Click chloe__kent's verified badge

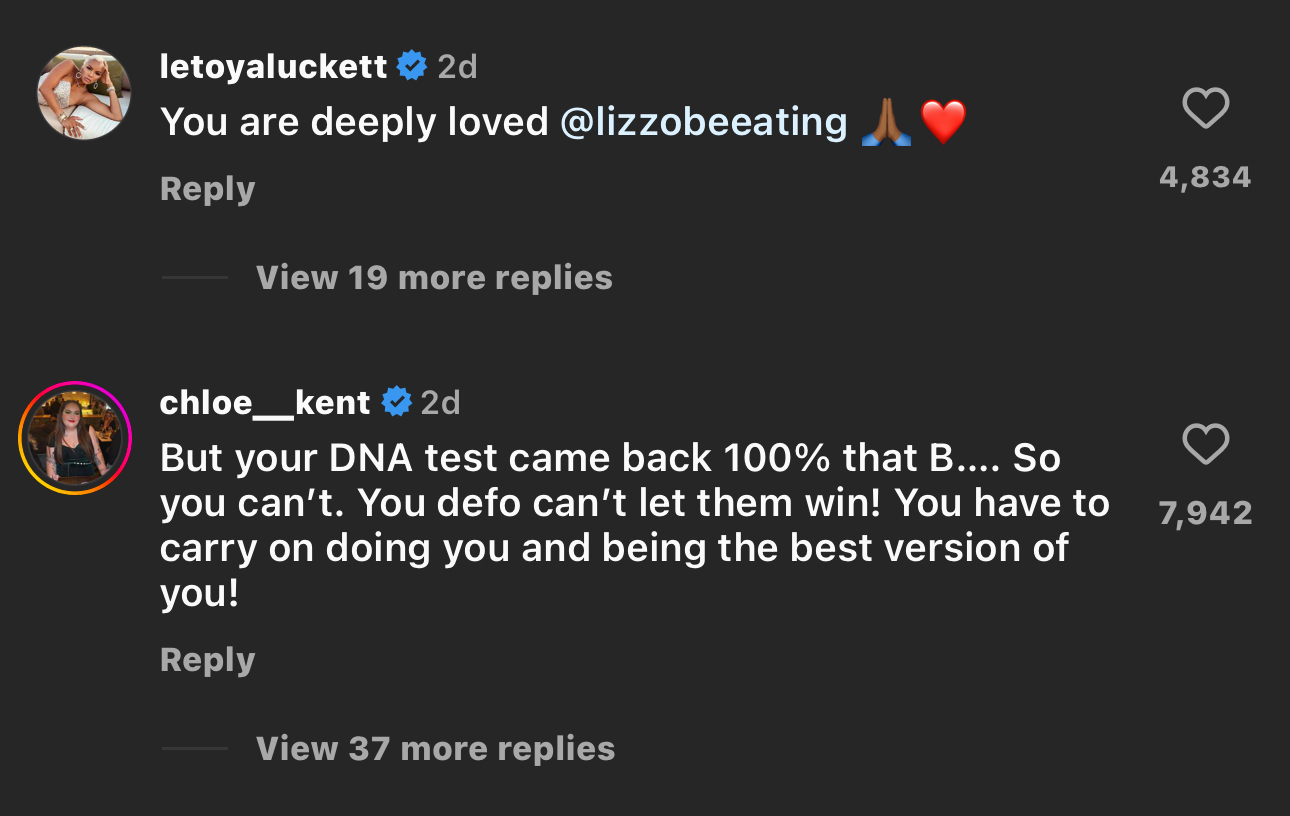[396, 402]
